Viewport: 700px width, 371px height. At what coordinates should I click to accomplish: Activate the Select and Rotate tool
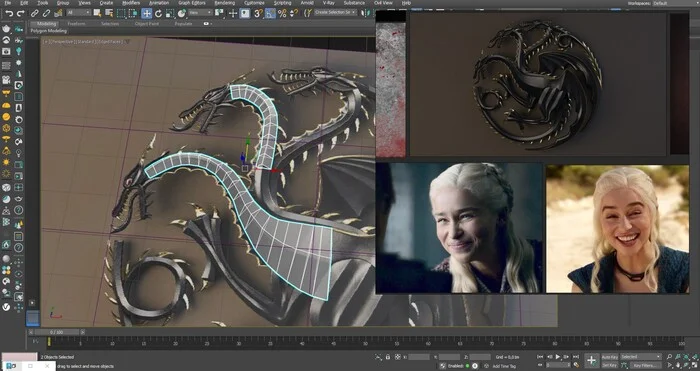coord(158,13)
